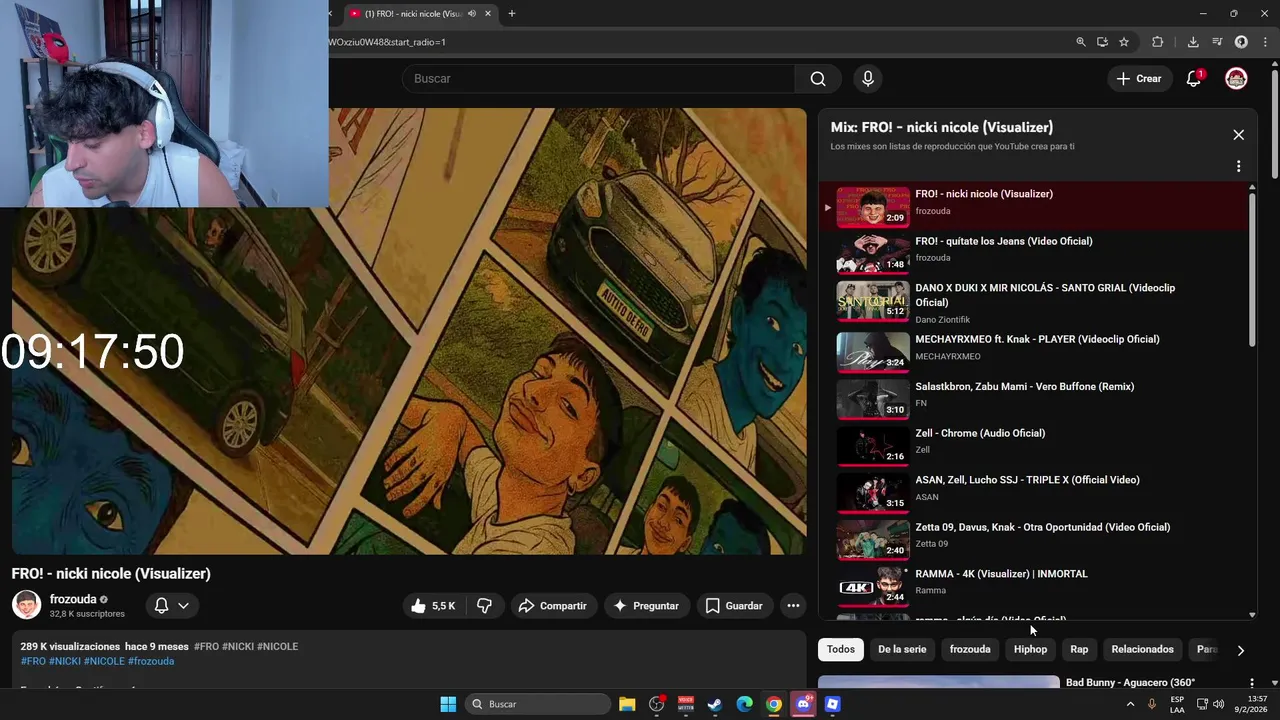
Task: Click the Compartir button
Action: click(553, 606)
